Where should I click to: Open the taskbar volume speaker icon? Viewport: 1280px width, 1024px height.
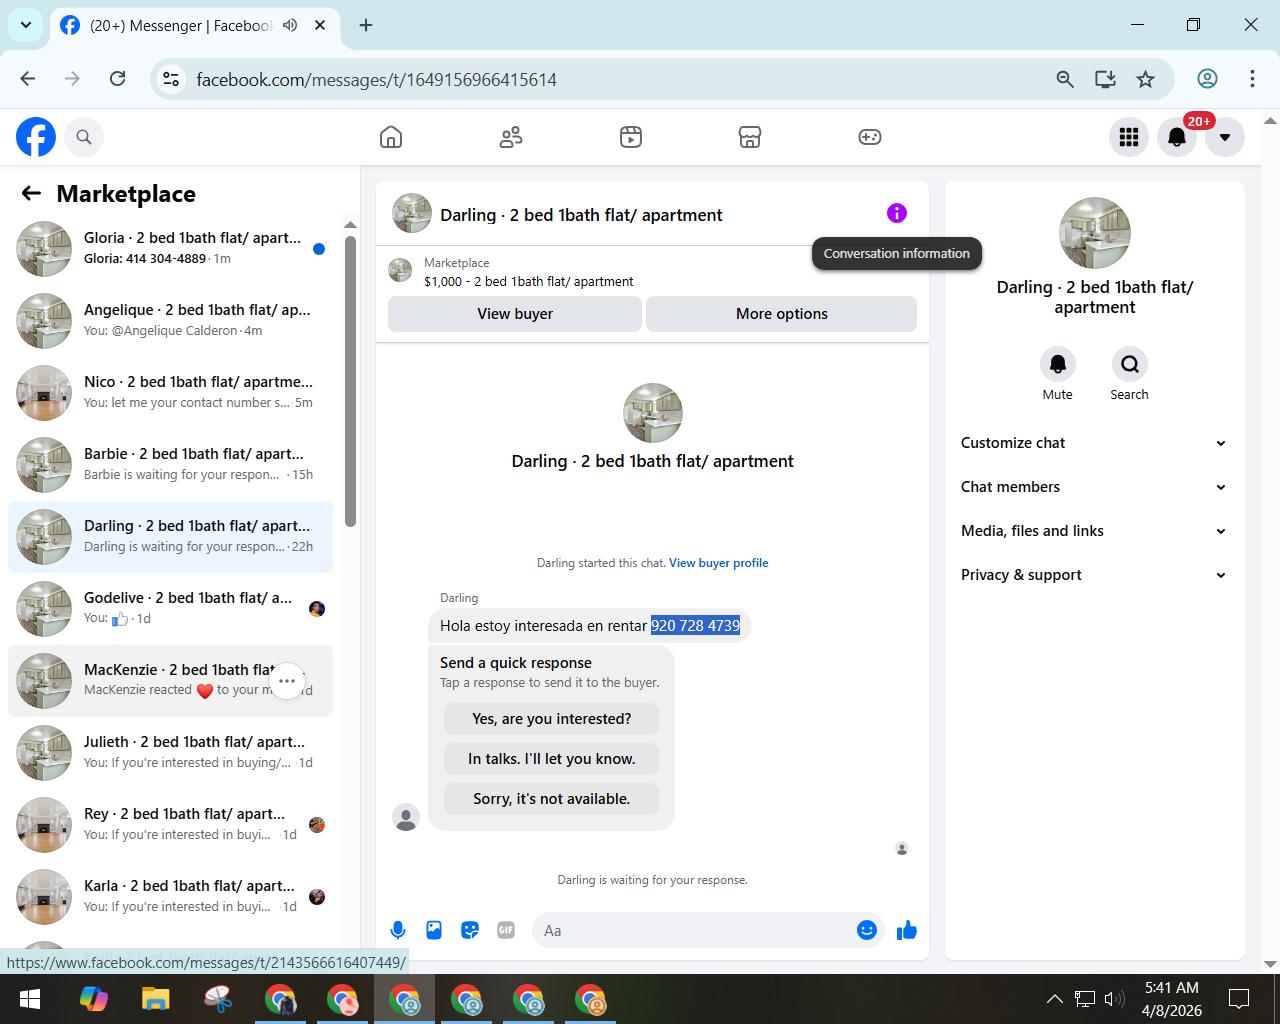coord(1114,999)
